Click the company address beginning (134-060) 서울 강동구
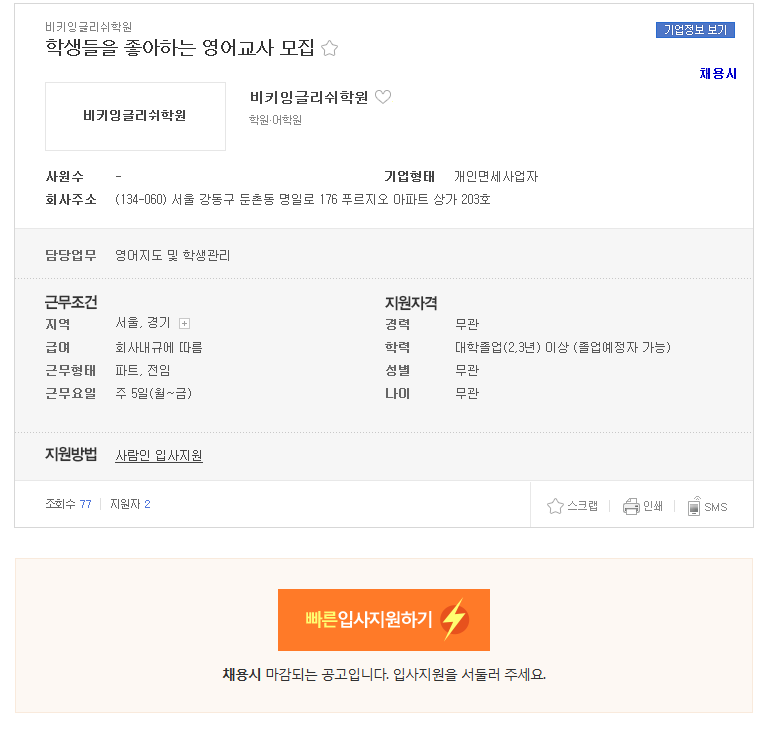 tap(303, 199)
